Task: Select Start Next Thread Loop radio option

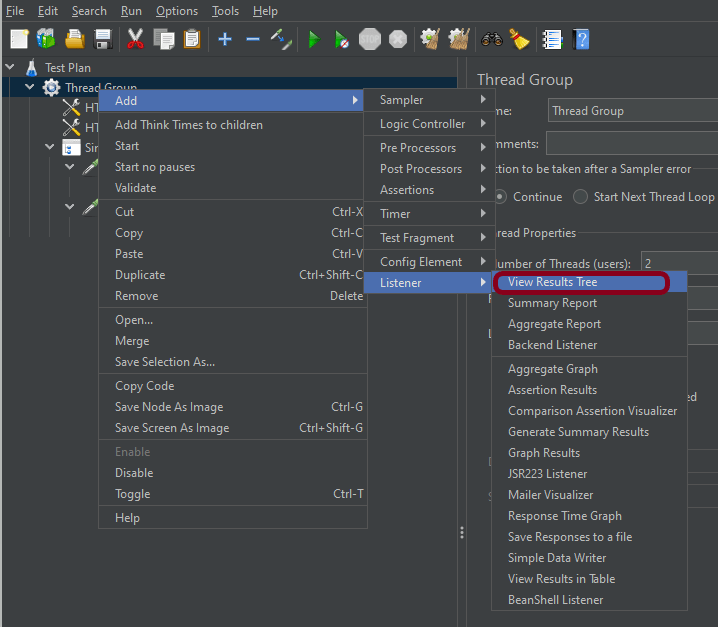Action: click(581, 197)
